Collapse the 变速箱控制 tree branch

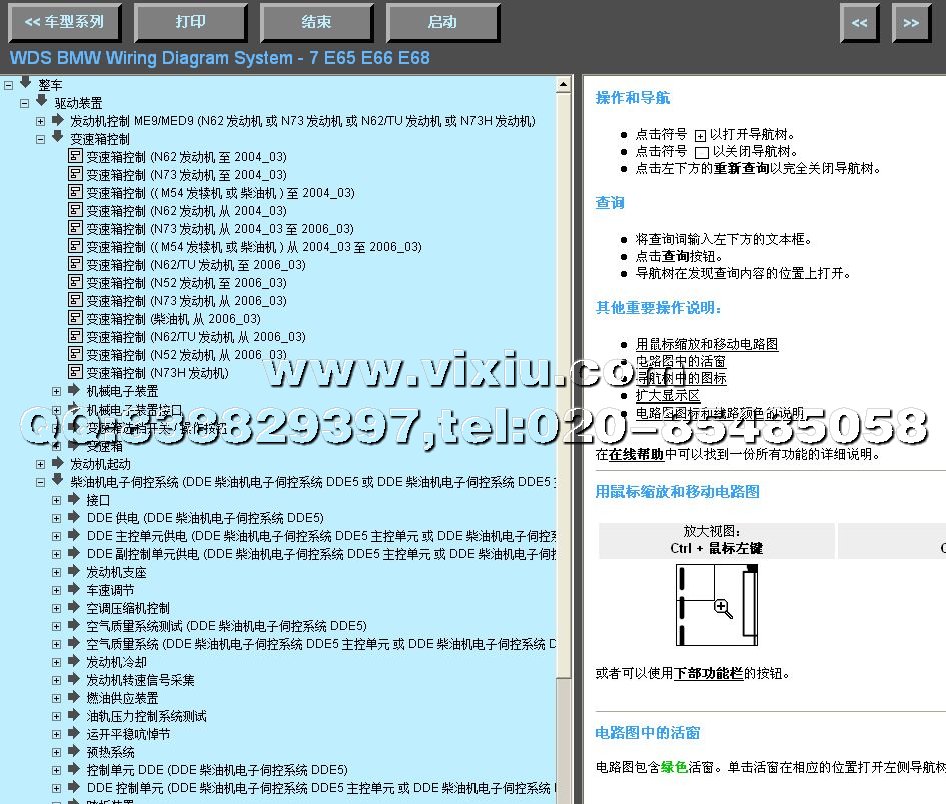[x=41, y=139]
